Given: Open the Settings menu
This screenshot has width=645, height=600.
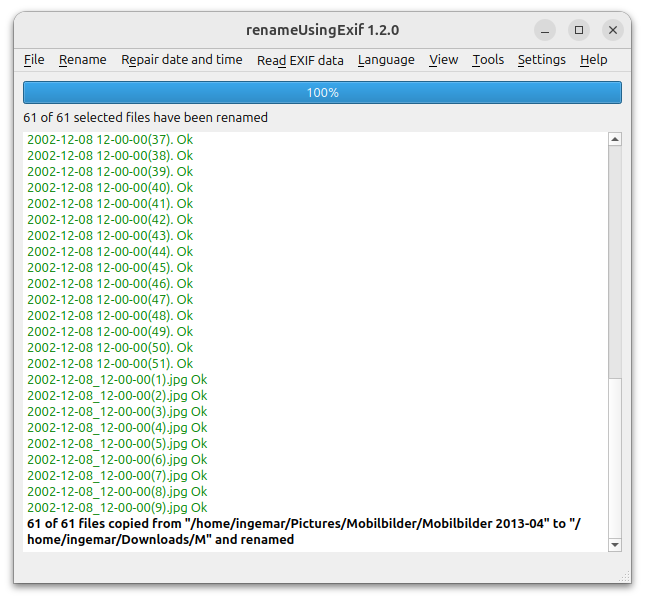Looking at the screenshot, I should click(x=542, y=60).
